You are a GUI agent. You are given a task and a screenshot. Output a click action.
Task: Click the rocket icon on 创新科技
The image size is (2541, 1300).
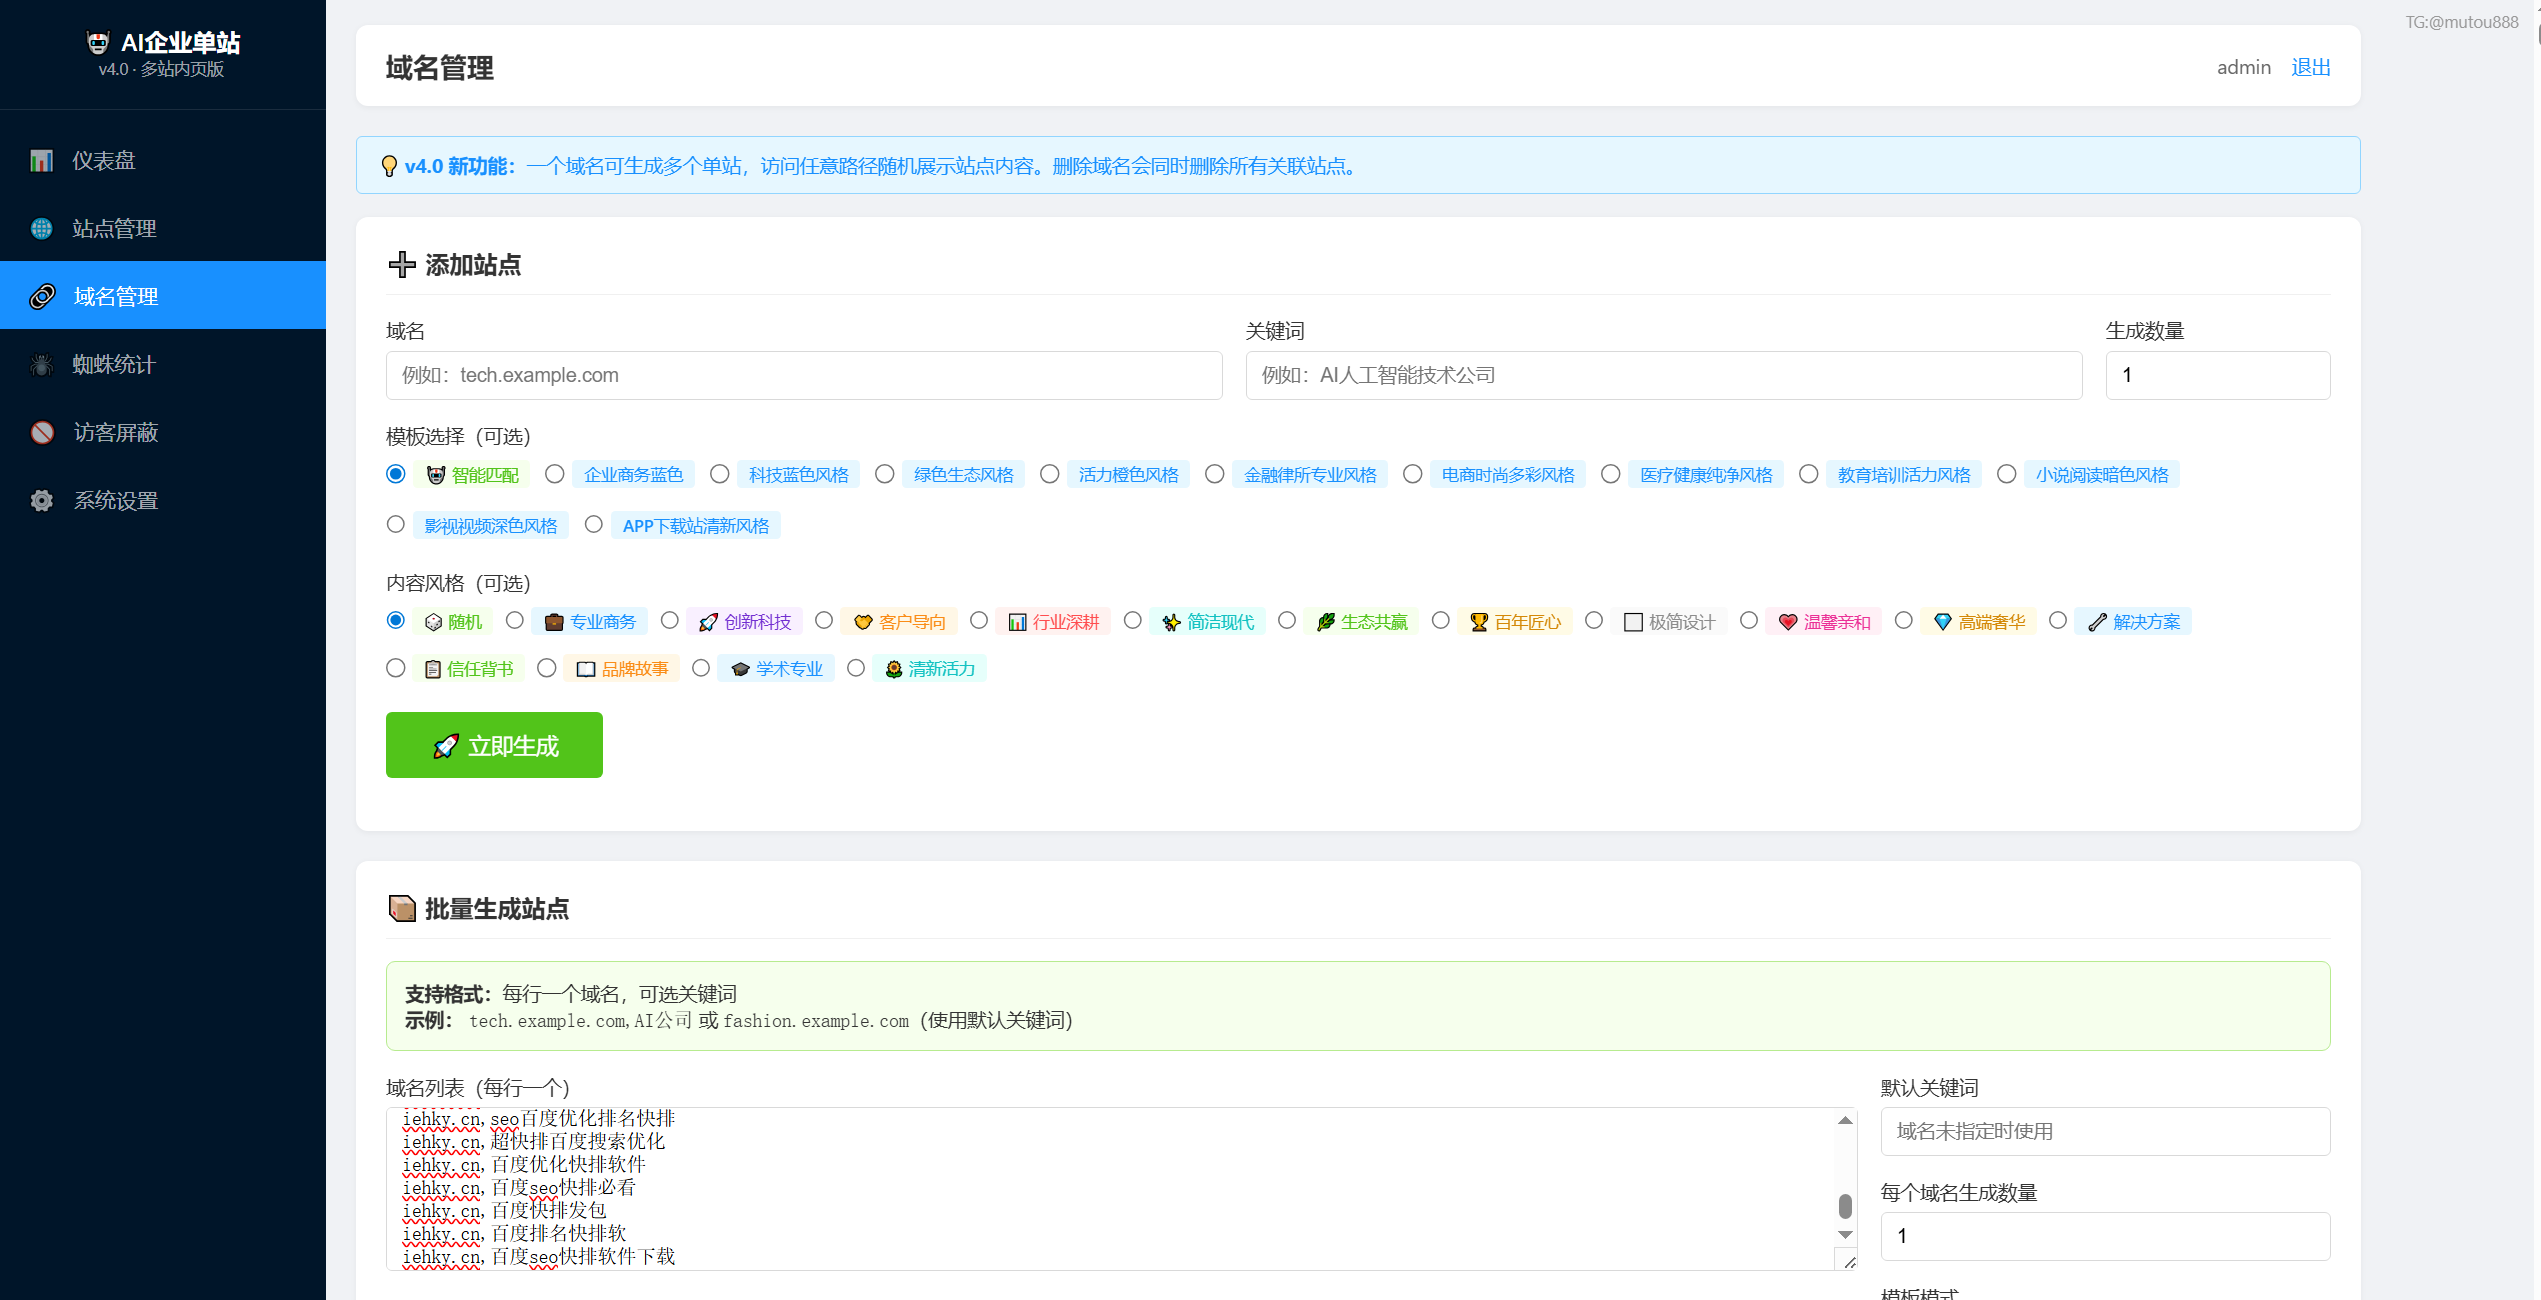tap(708, 622)
